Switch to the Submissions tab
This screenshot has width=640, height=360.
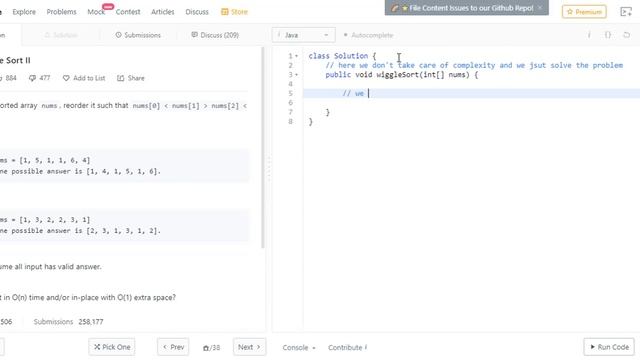click(138, 35)
